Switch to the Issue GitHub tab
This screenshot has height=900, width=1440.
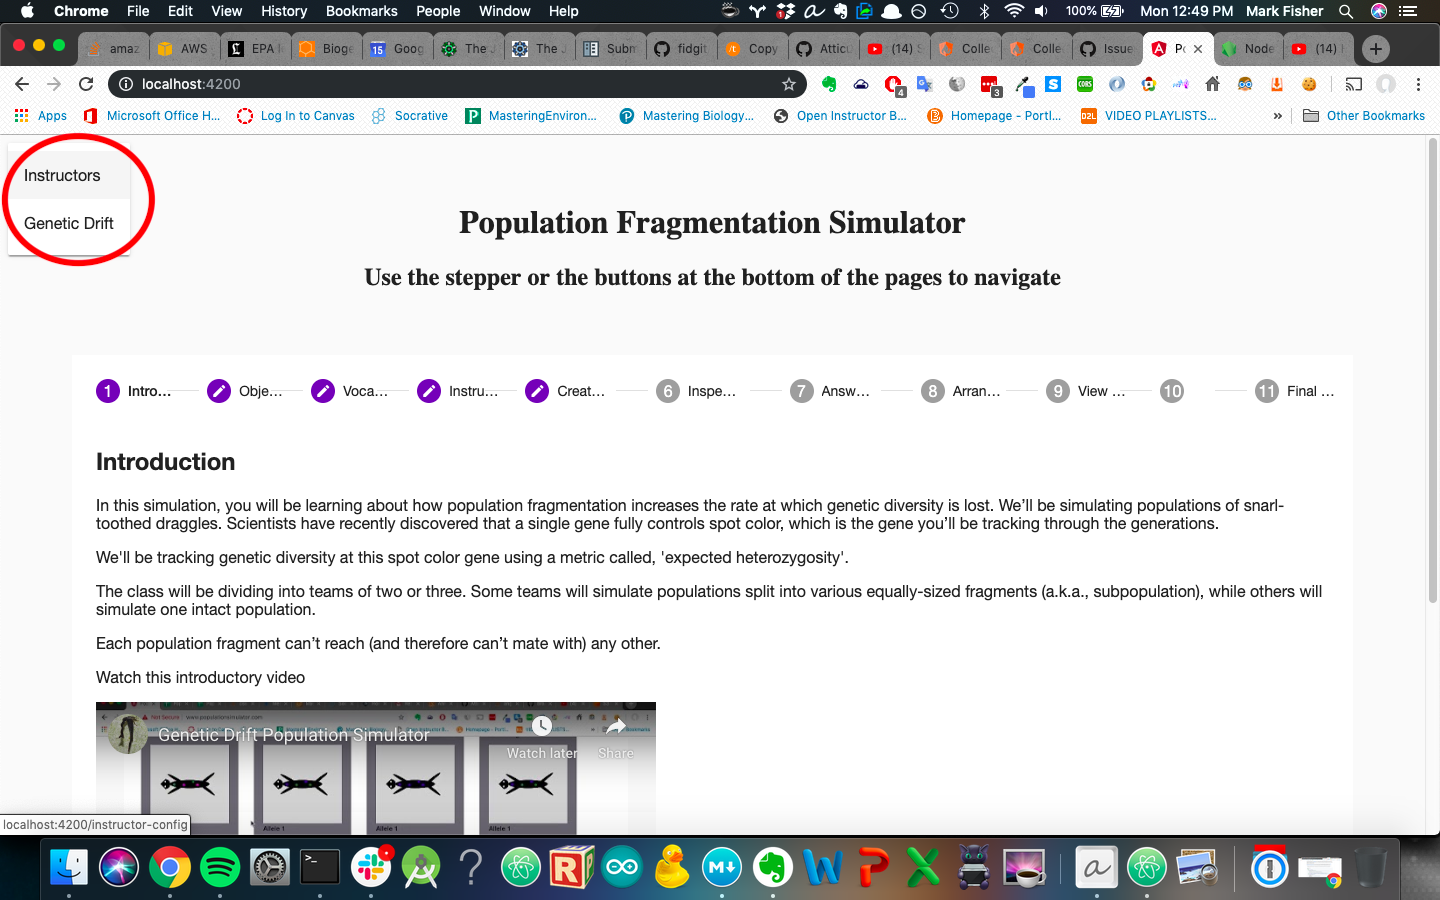pyautogui.click(x=1108, y=48)
